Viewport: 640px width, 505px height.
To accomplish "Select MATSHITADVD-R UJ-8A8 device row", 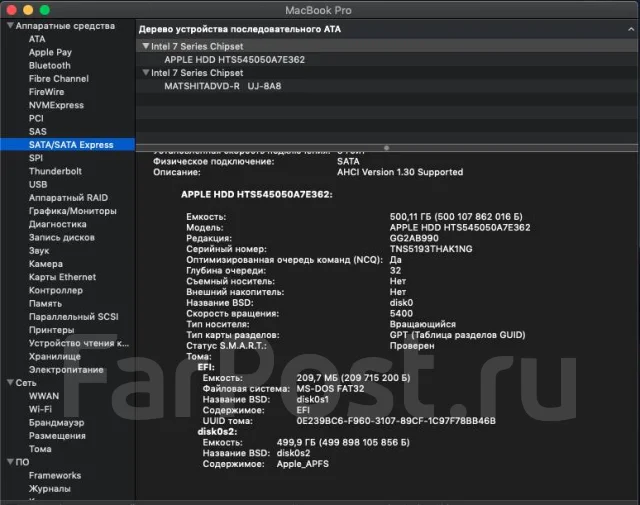I will coord(387,86).
